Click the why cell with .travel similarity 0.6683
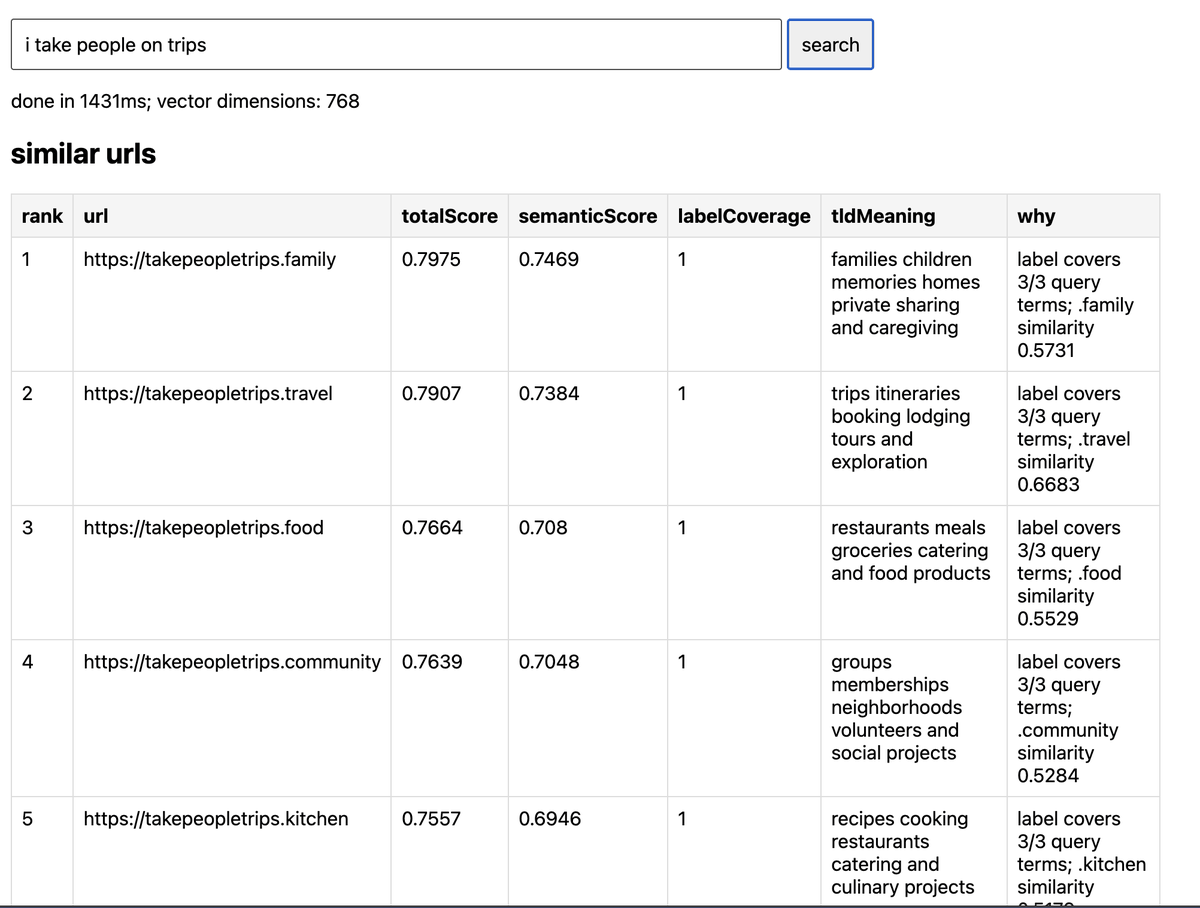The image size is (1200, 908). 1084,438
